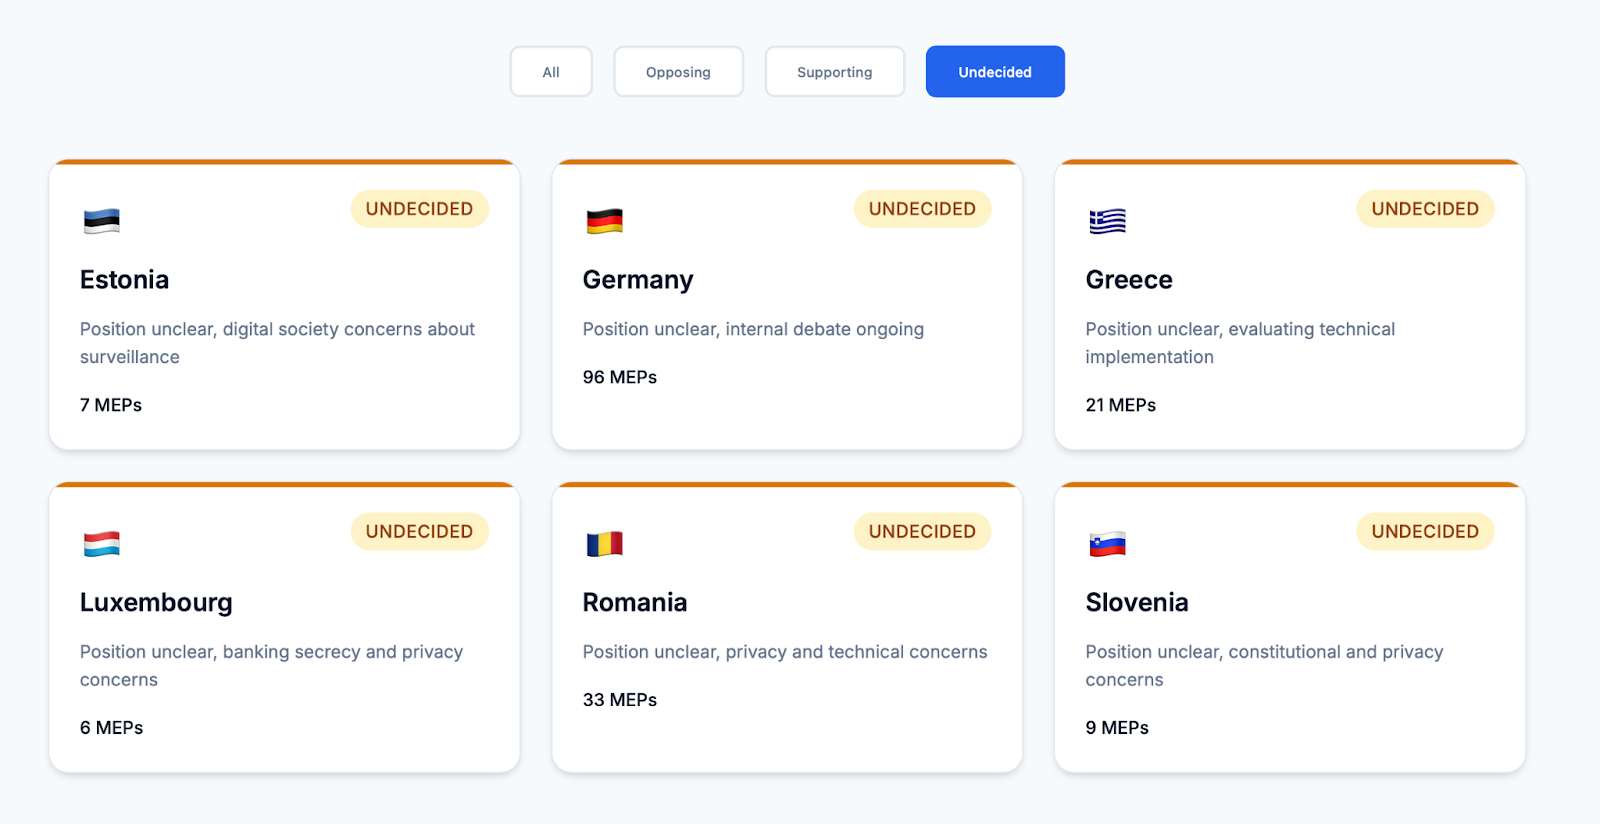Switch to the Supporting filter

point(834,72)
